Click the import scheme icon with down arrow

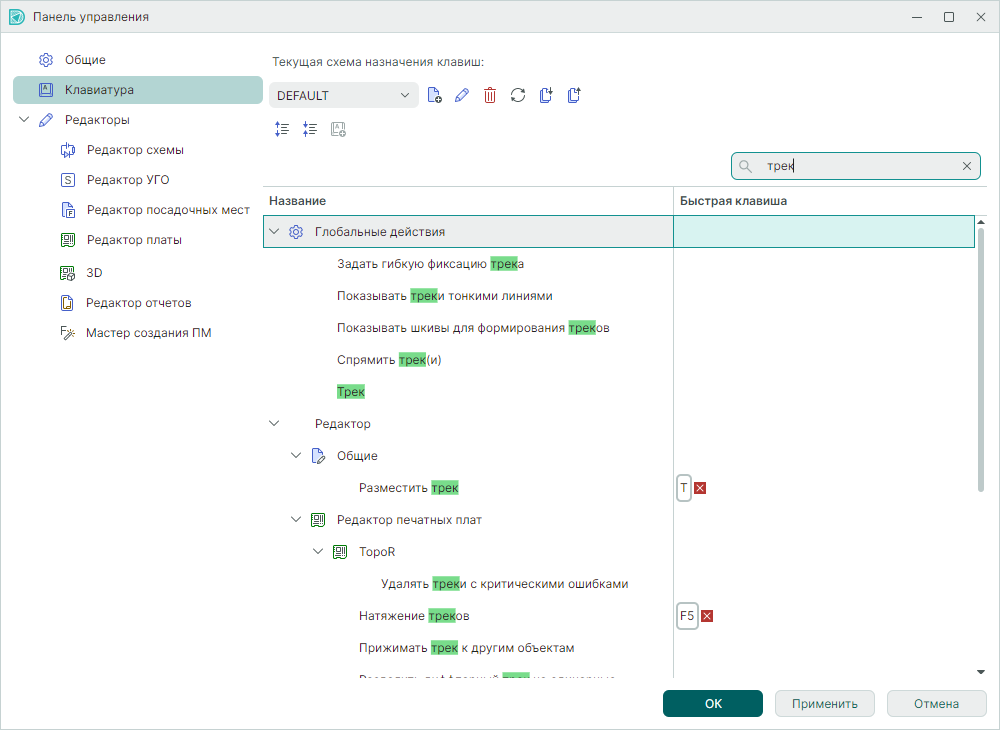point(546,96)
